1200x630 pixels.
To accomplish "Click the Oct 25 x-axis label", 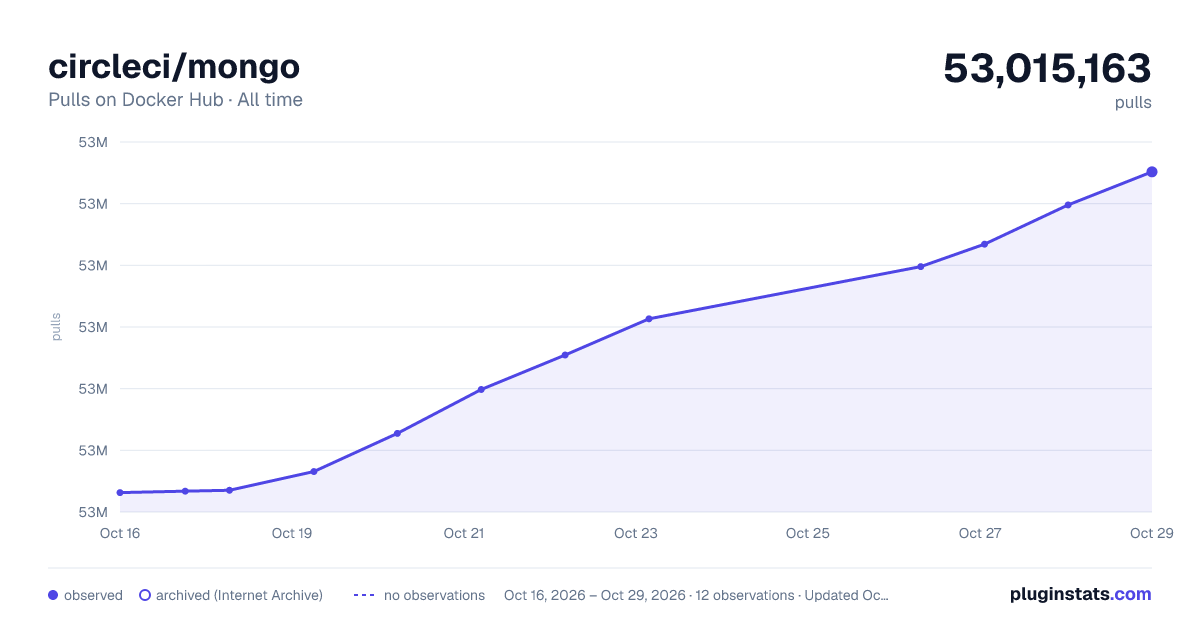I will [x=808, y=533].
